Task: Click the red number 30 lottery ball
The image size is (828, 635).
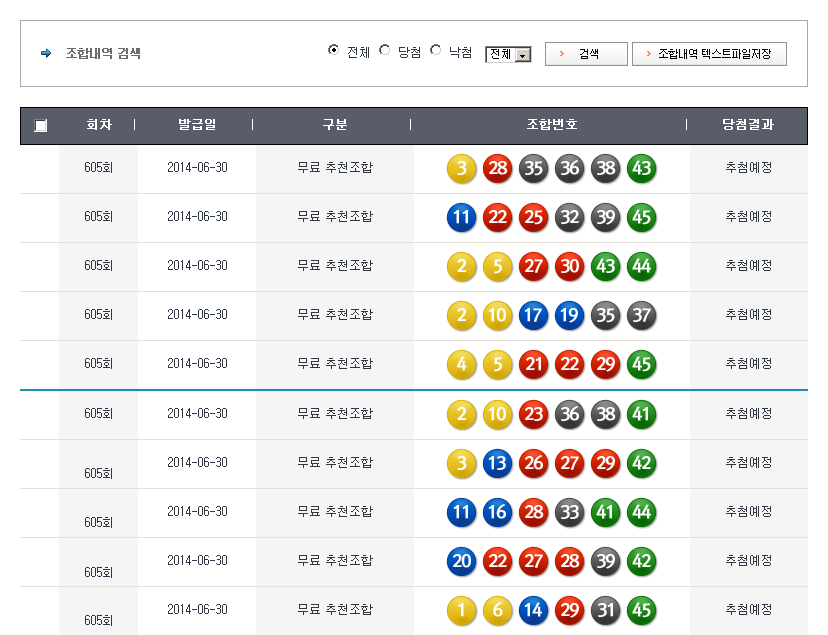Action: click(x=569, y=267)
